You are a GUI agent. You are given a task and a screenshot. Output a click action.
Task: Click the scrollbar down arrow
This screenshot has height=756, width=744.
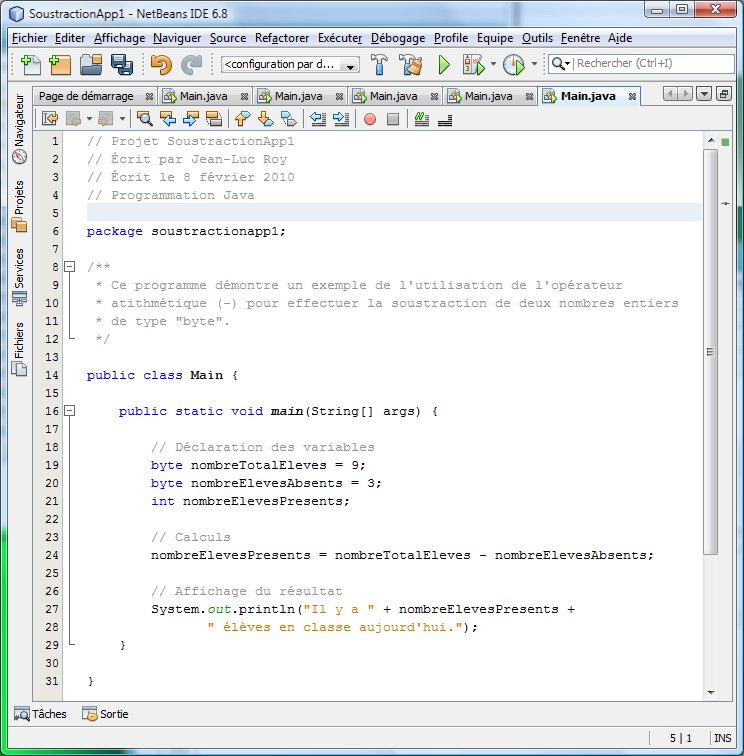click(x=711, y=692)
